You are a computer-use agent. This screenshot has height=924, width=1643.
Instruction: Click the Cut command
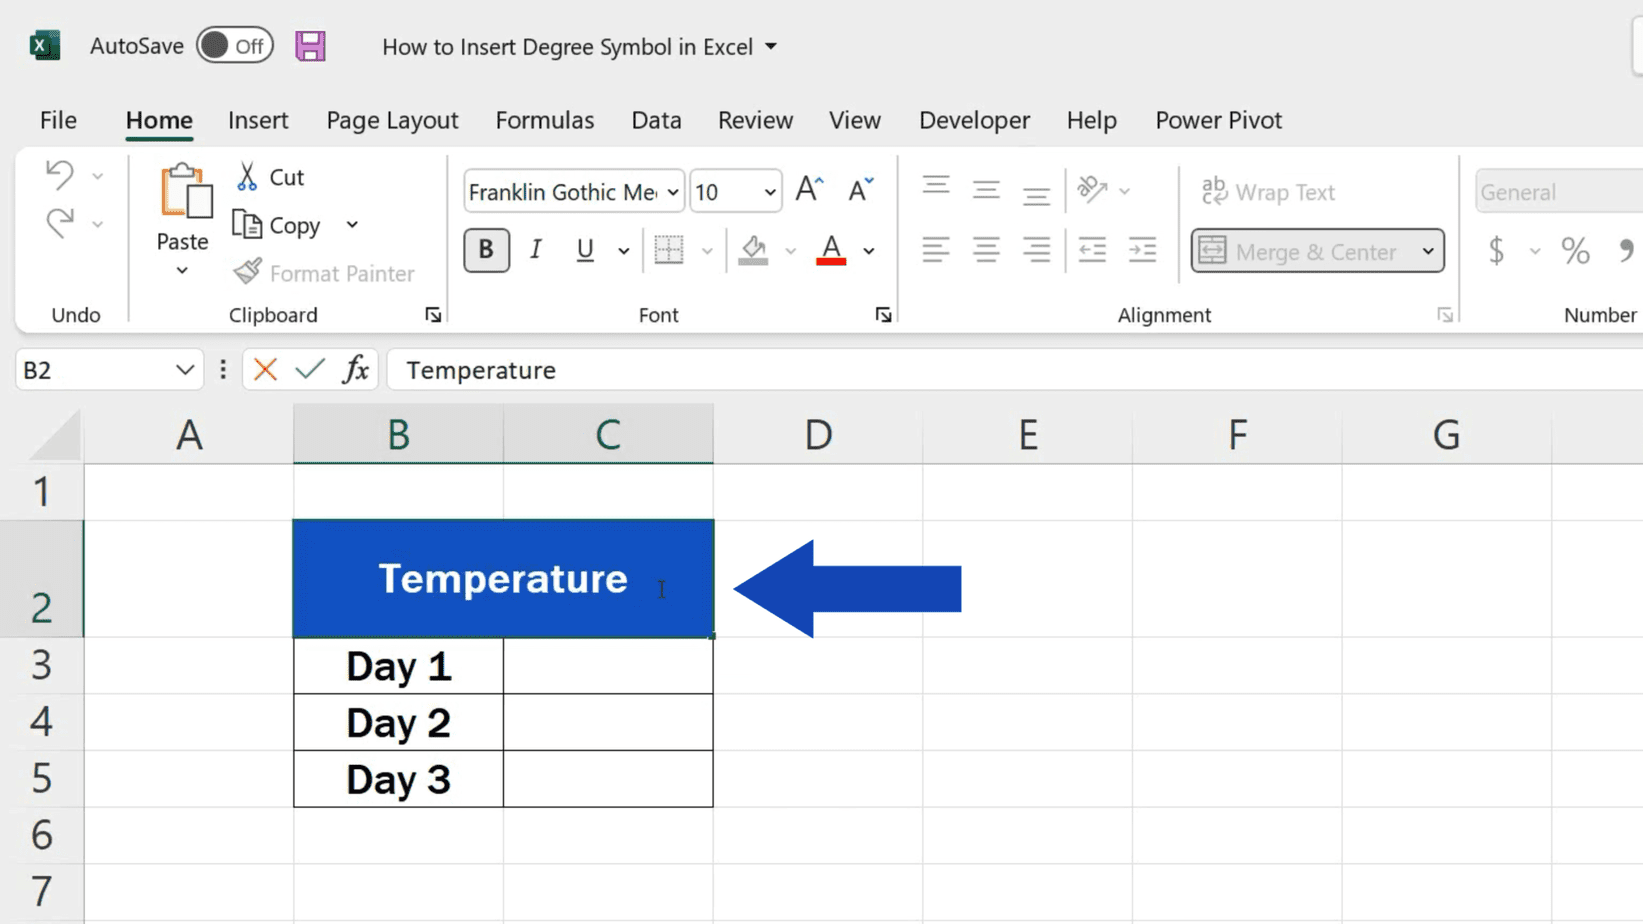point(268,176)
